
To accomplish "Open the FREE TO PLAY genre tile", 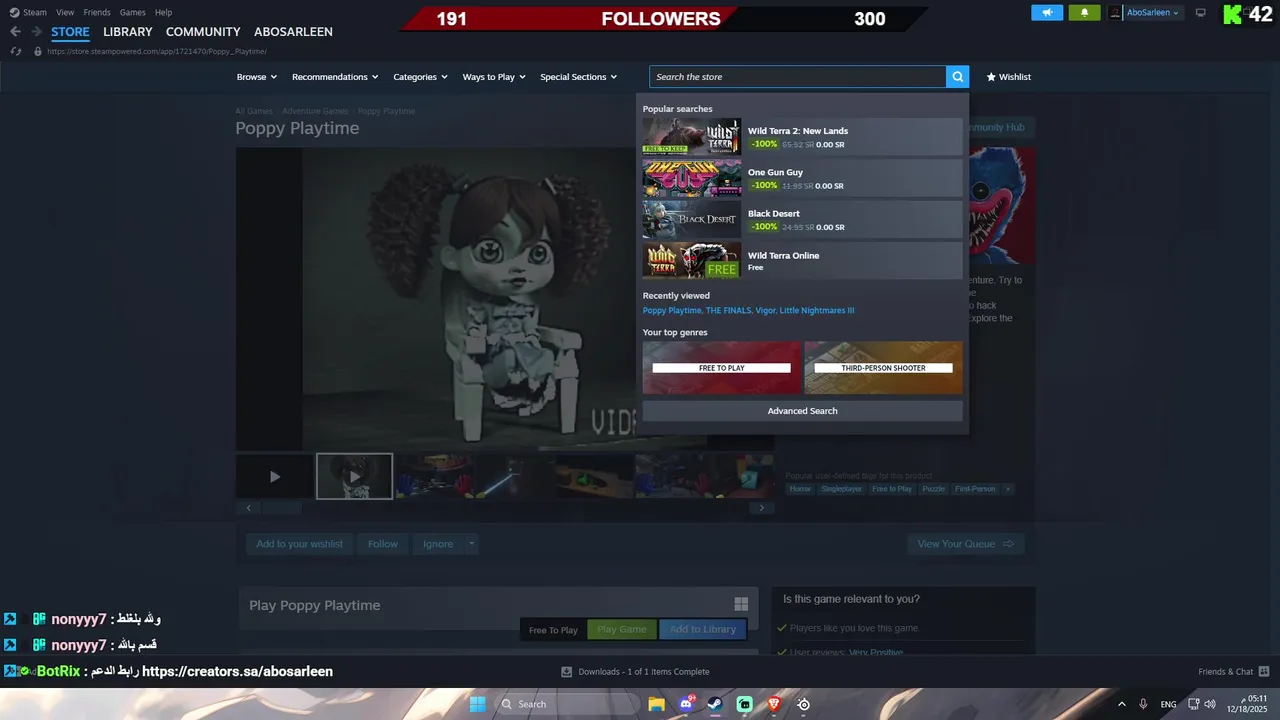I will click(x=722, y=367).
